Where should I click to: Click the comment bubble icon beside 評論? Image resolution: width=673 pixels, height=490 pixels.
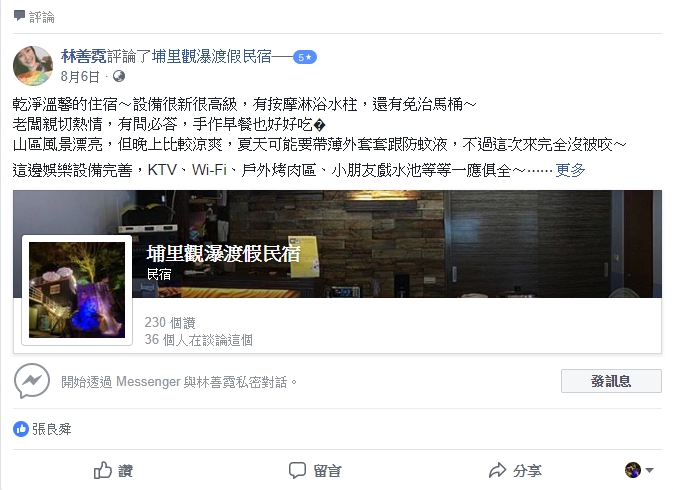(19, 16)
